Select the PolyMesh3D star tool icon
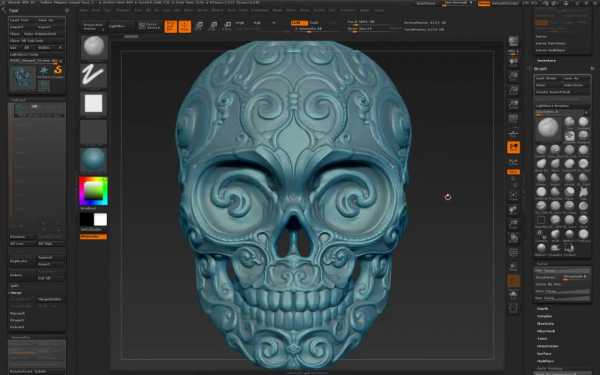This screenshot has height=375, width=600. [x=44, y=71]
